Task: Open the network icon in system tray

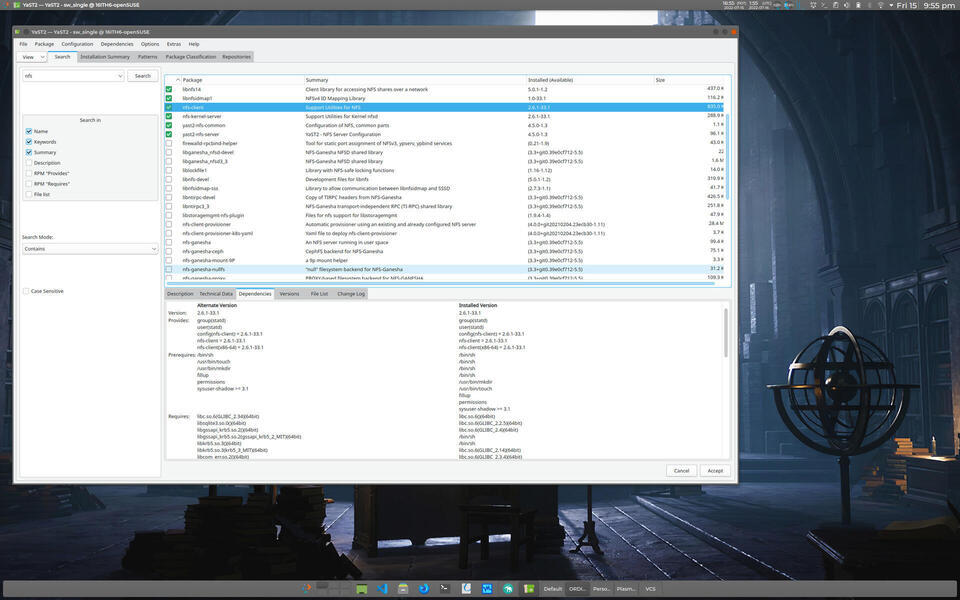Action: [880, 6]
